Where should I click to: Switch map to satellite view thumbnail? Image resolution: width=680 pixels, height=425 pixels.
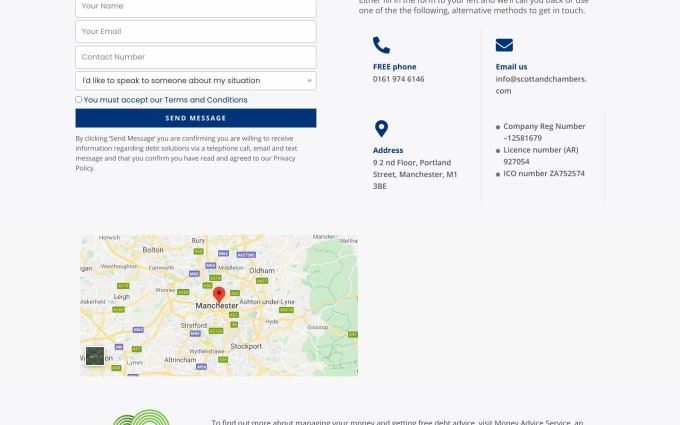tap(95, 355)
